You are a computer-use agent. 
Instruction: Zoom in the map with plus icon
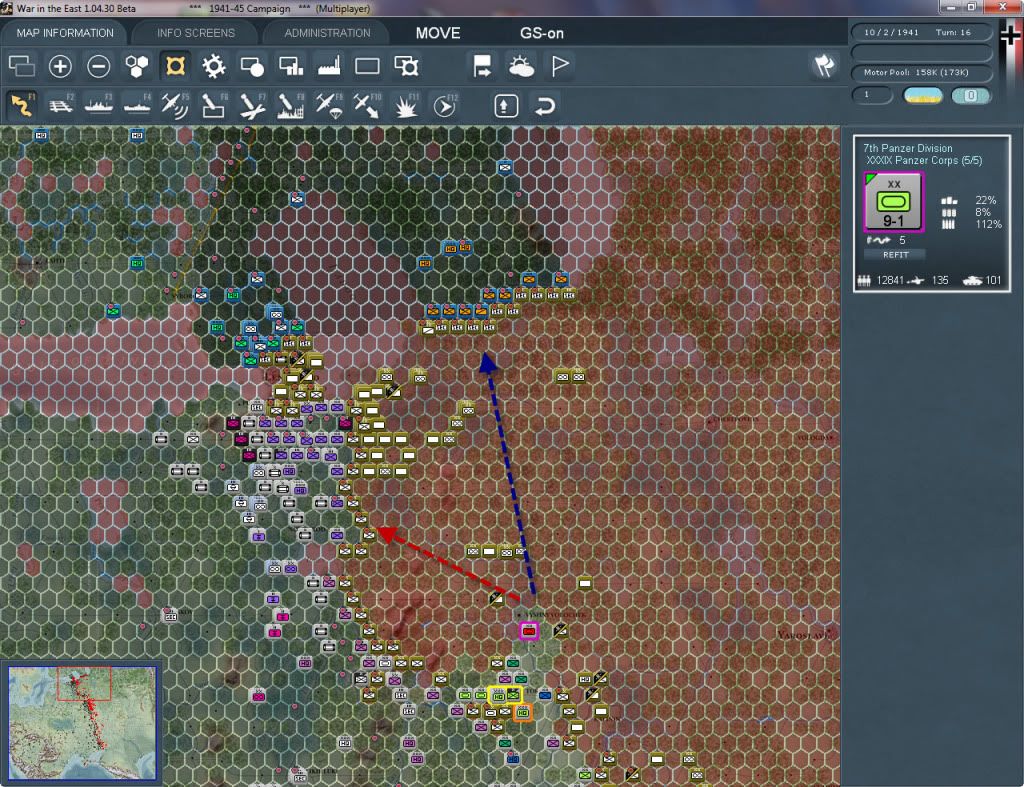tap(60, 66)
